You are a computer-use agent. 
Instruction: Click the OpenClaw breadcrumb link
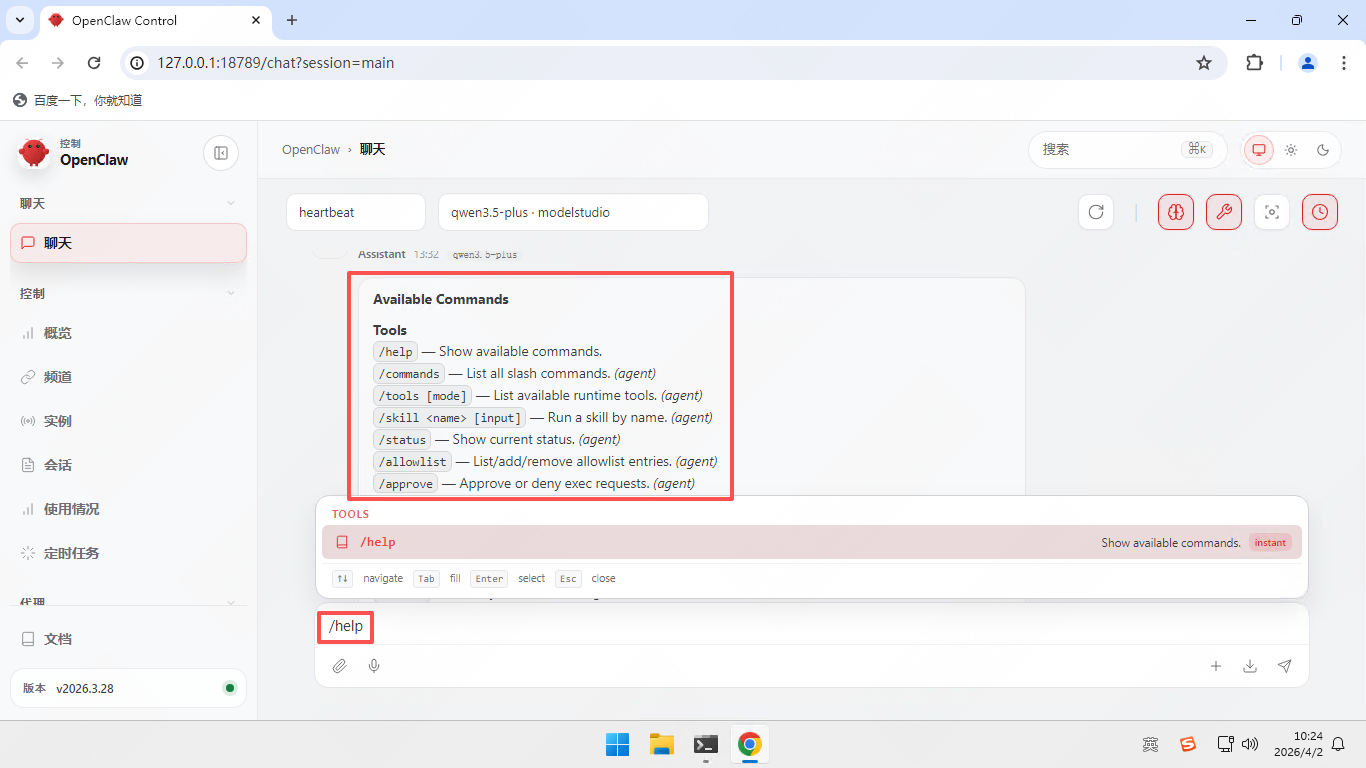[311, 149]
